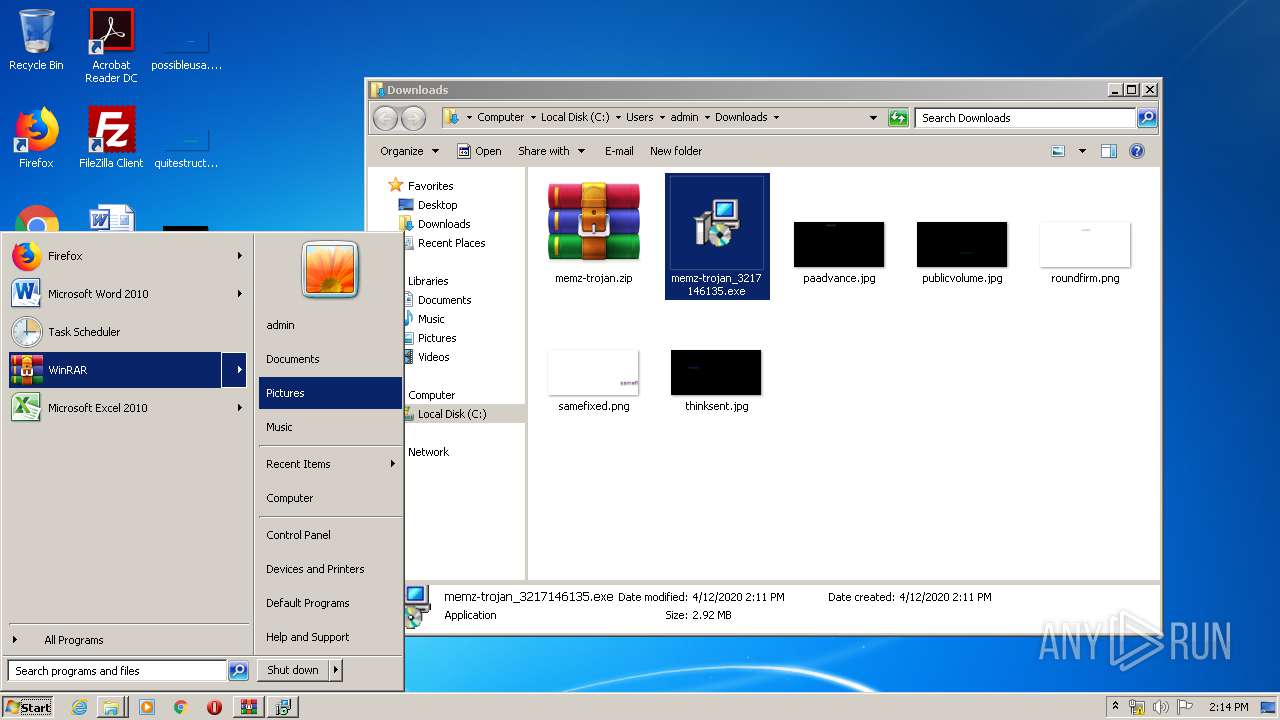Open the FileZilla Client desktop shortcut
The width and height of the screenshot is (1280, 720).
(x=111, y=138)
